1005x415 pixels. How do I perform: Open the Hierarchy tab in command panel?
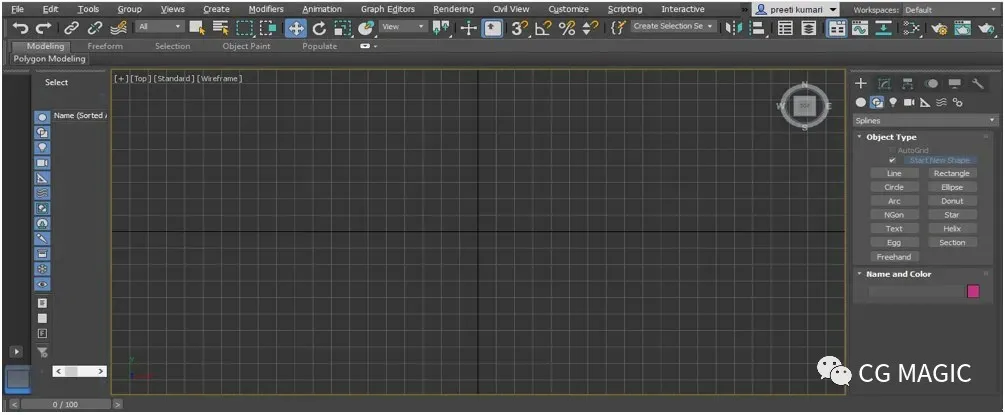point(908,83)
